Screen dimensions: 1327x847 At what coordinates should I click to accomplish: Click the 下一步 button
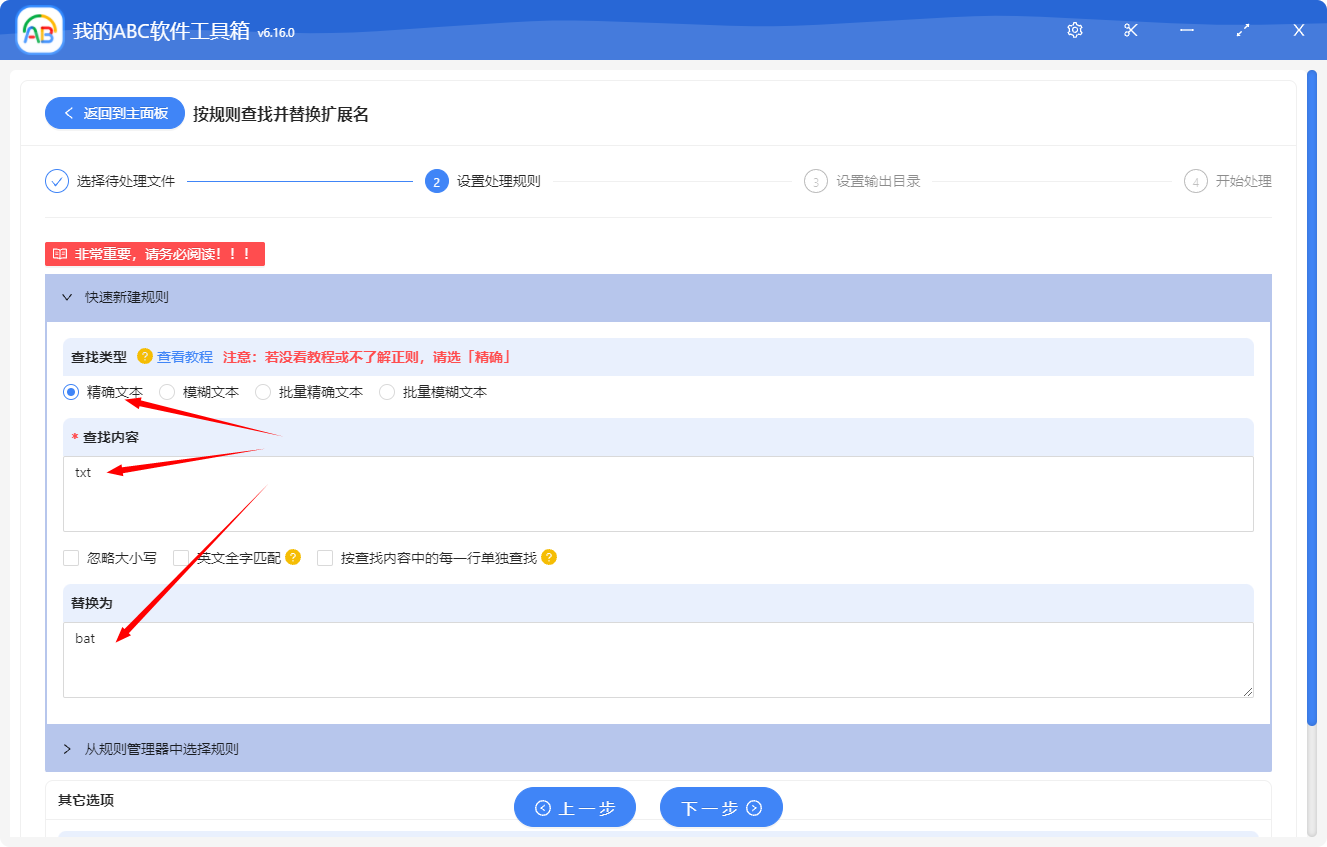pos(721,807)
